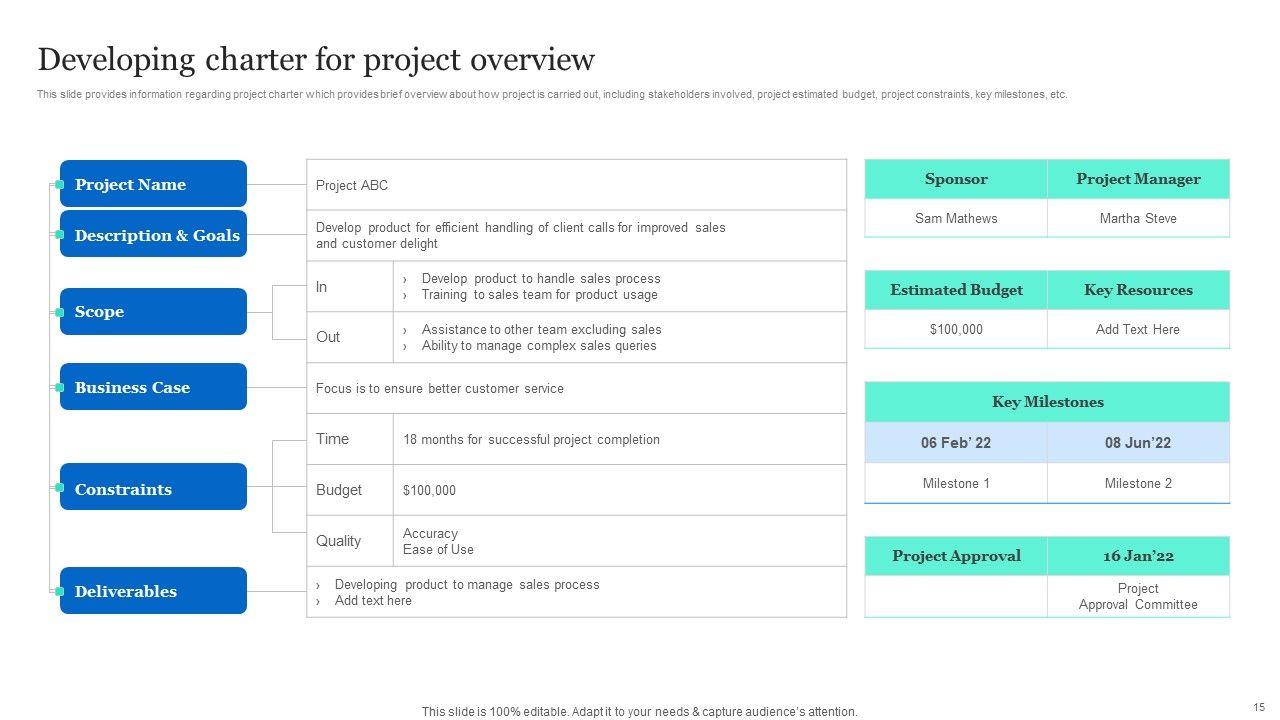
Task: Select the Project Name blue label
Action: (153, 184)
